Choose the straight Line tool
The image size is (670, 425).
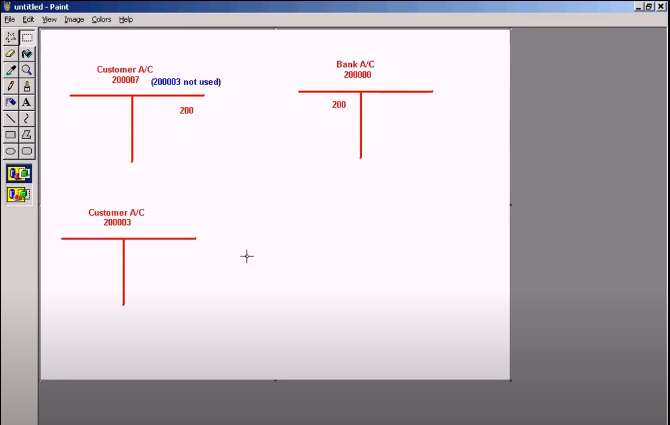point(11,119)
